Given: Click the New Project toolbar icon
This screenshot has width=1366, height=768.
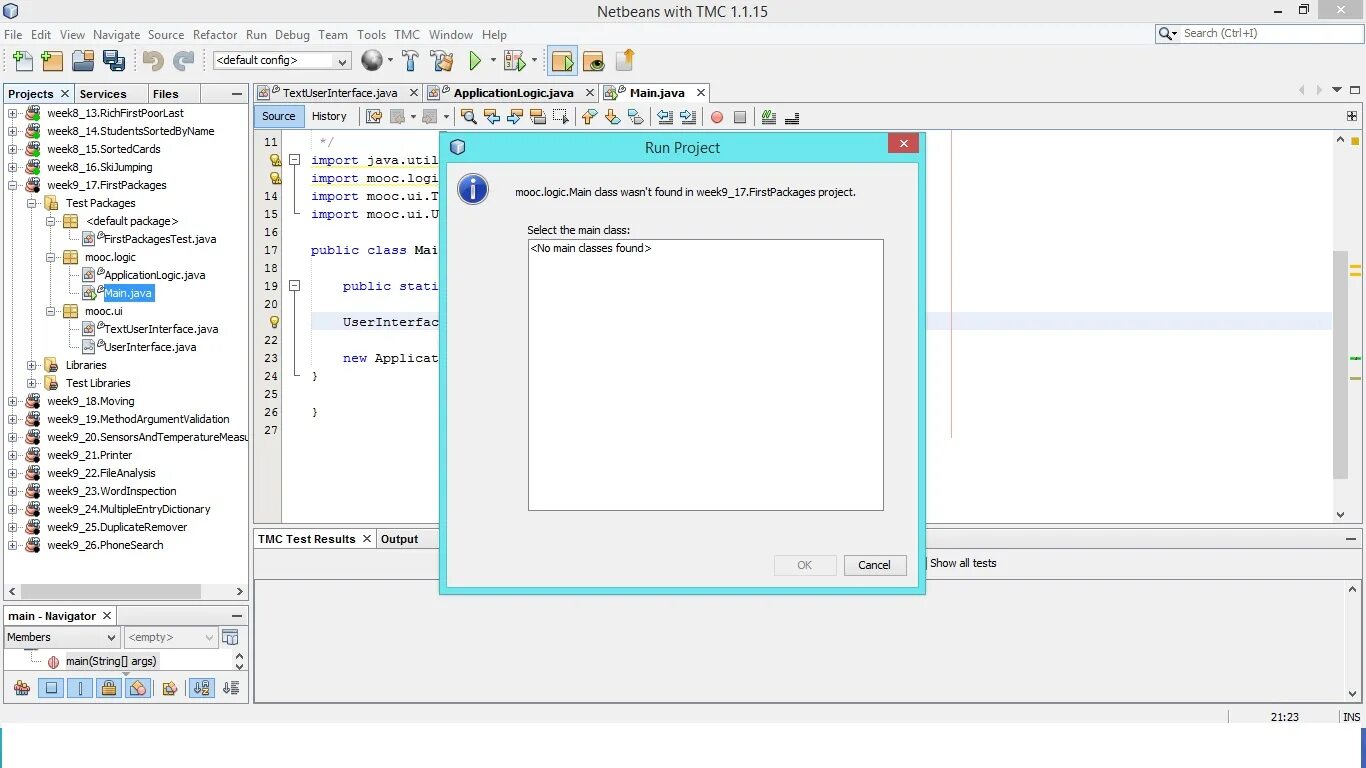Looking at the screenshot, I should pyautogui.click(x=53, y=61).
